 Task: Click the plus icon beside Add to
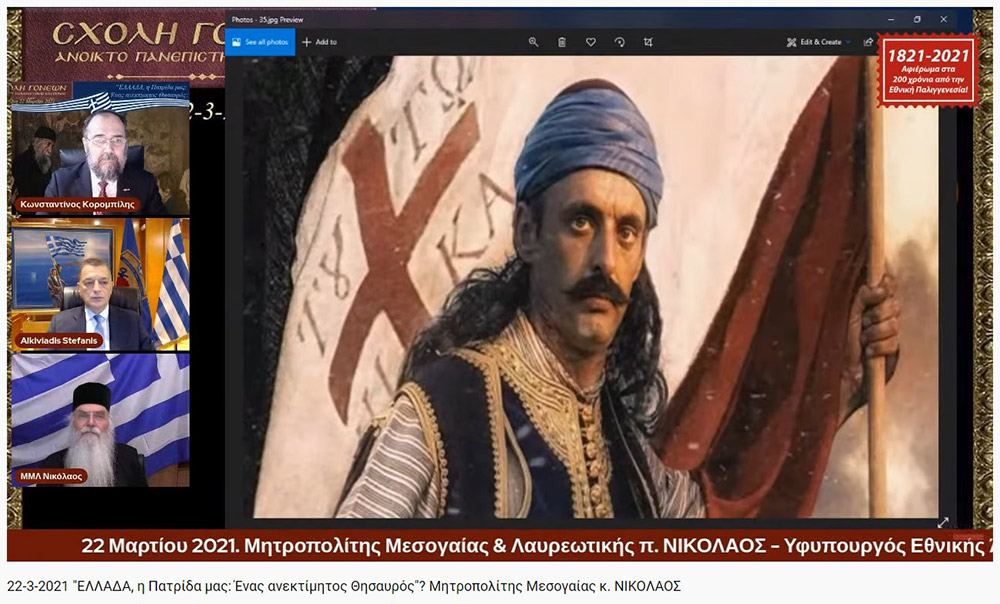pos(307,42)
